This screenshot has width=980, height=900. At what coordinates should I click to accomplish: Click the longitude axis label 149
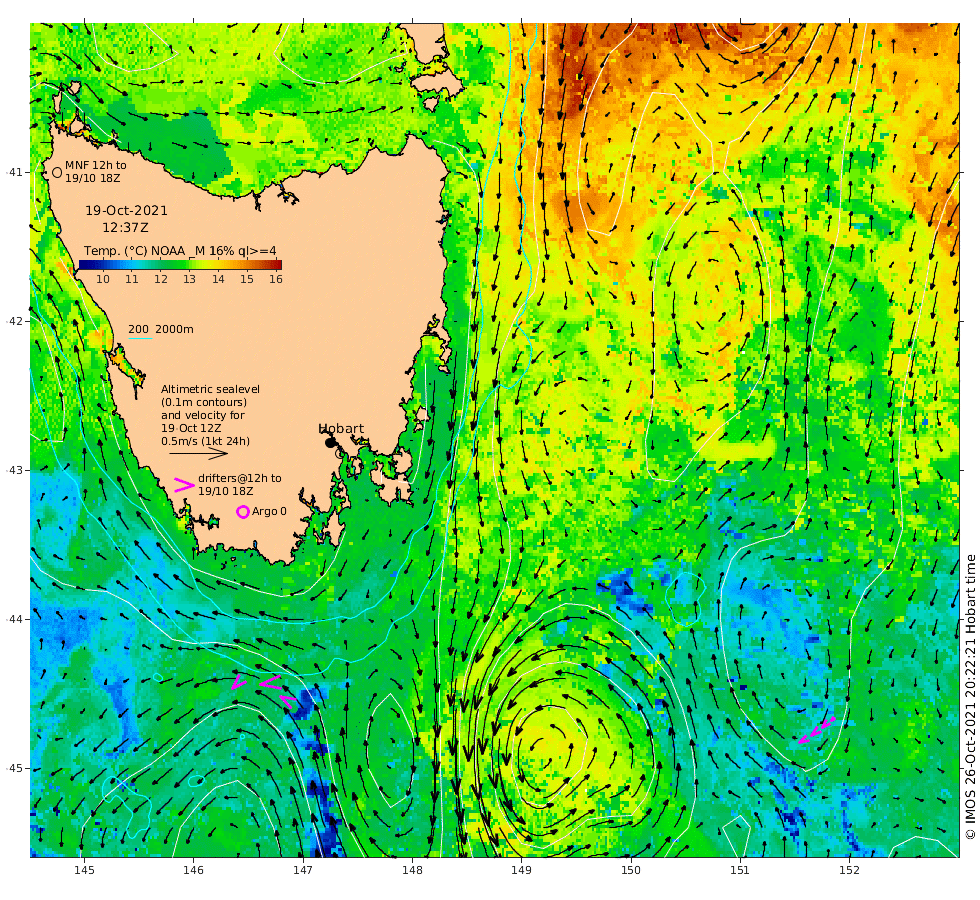click(x=521, y=870)
